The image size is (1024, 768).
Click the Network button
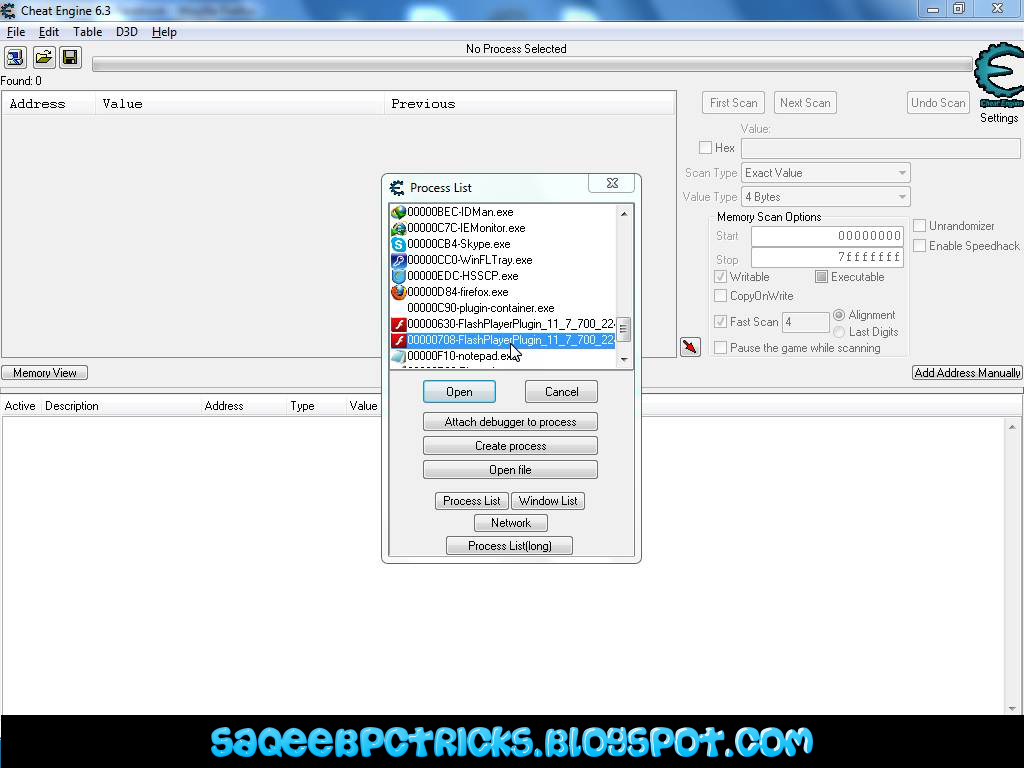tap(511, 523)
